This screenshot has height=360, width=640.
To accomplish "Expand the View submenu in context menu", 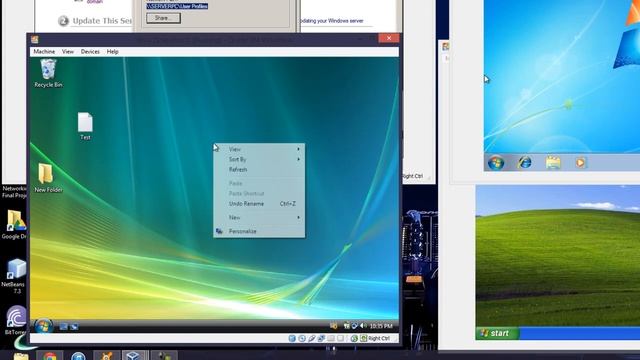I will pos(259,149).
